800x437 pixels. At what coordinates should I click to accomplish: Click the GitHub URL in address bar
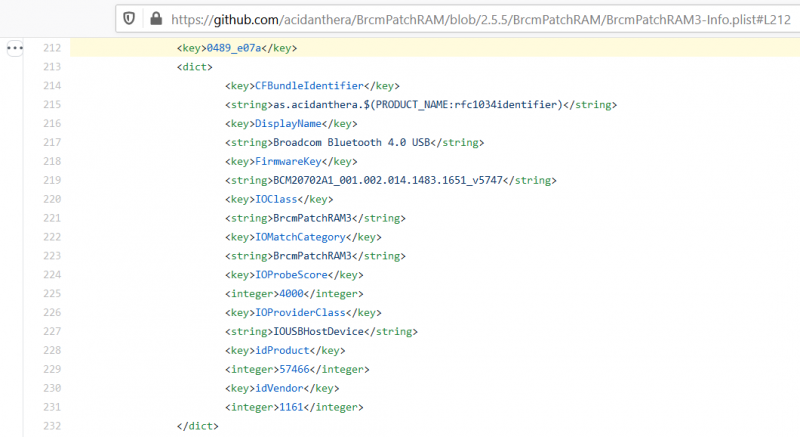[481, 19]
